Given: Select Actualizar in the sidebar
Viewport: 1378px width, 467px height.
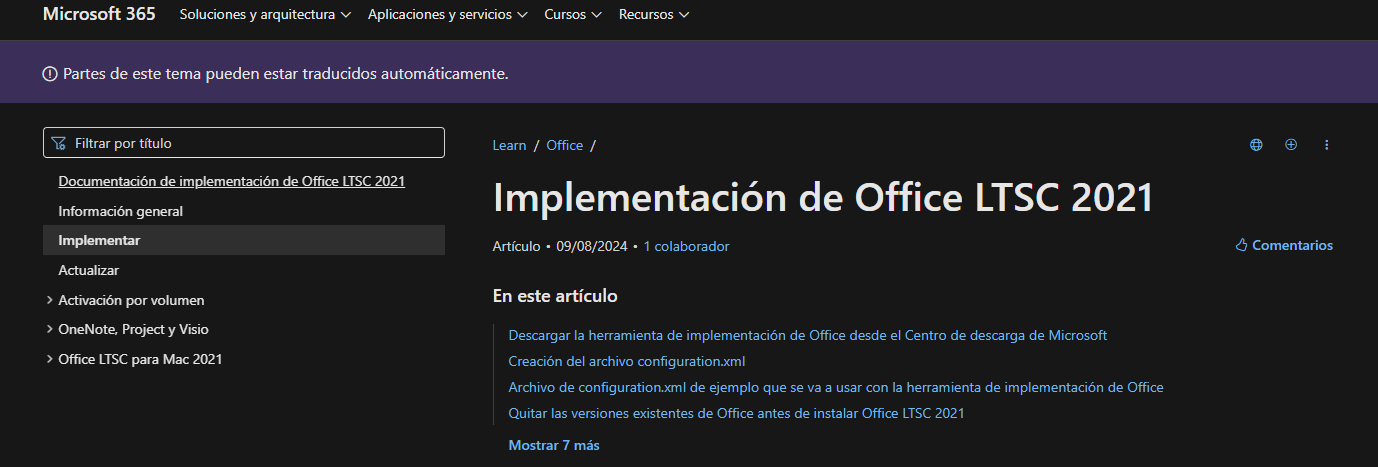Looking at the screenshot, I should coord(89,270).
